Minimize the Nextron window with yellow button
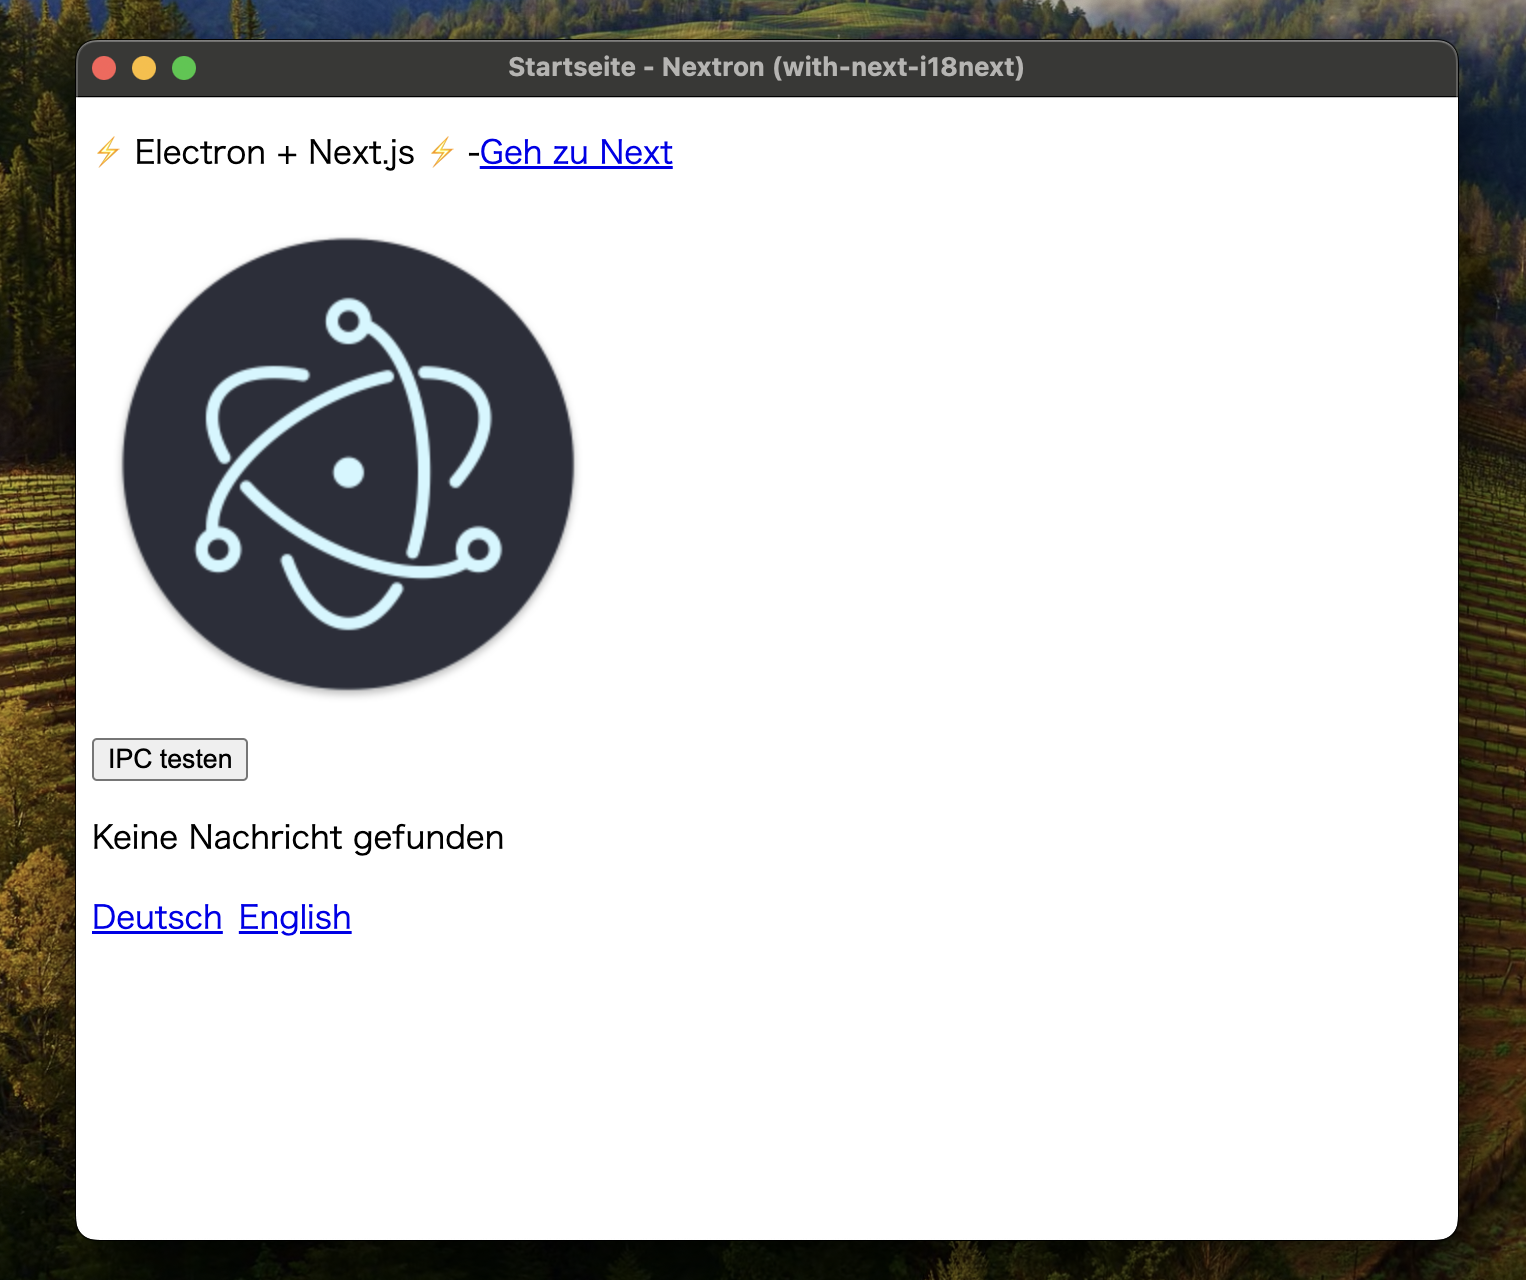1526x1280 pixels. click(x=144, y=68)
